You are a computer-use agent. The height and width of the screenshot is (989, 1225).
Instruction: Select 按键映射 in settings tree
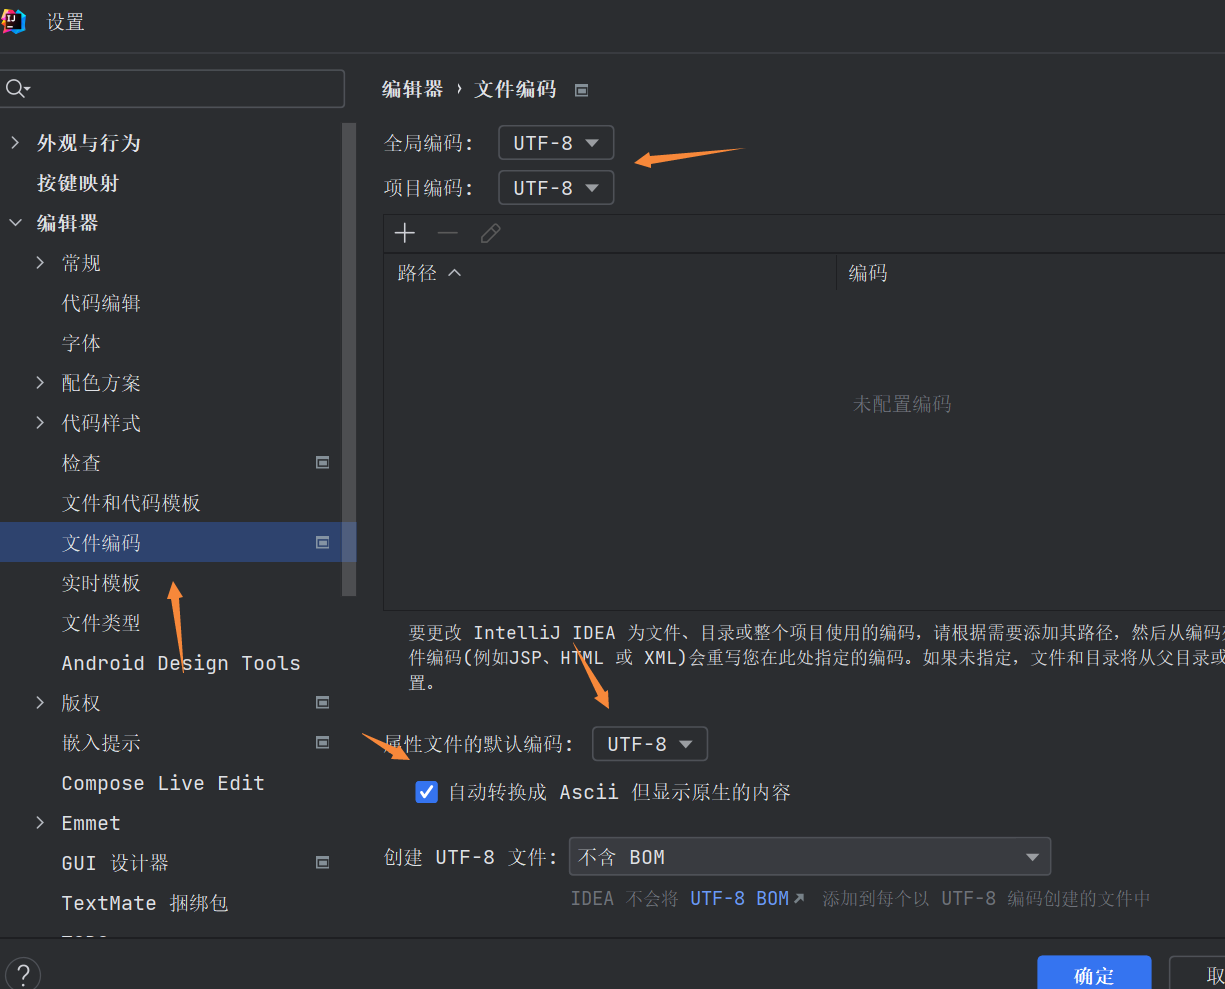(78, 183)
